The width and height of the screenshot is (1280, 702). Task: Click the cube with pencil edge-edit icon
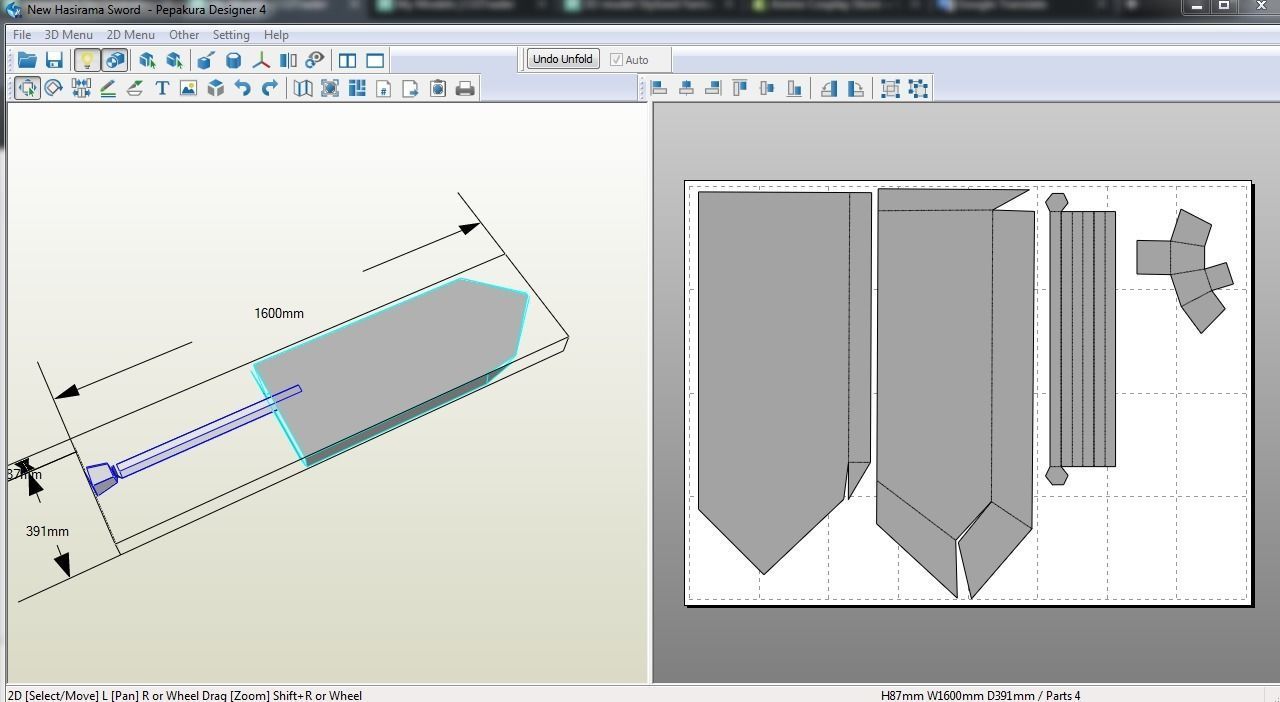[206, 60]
